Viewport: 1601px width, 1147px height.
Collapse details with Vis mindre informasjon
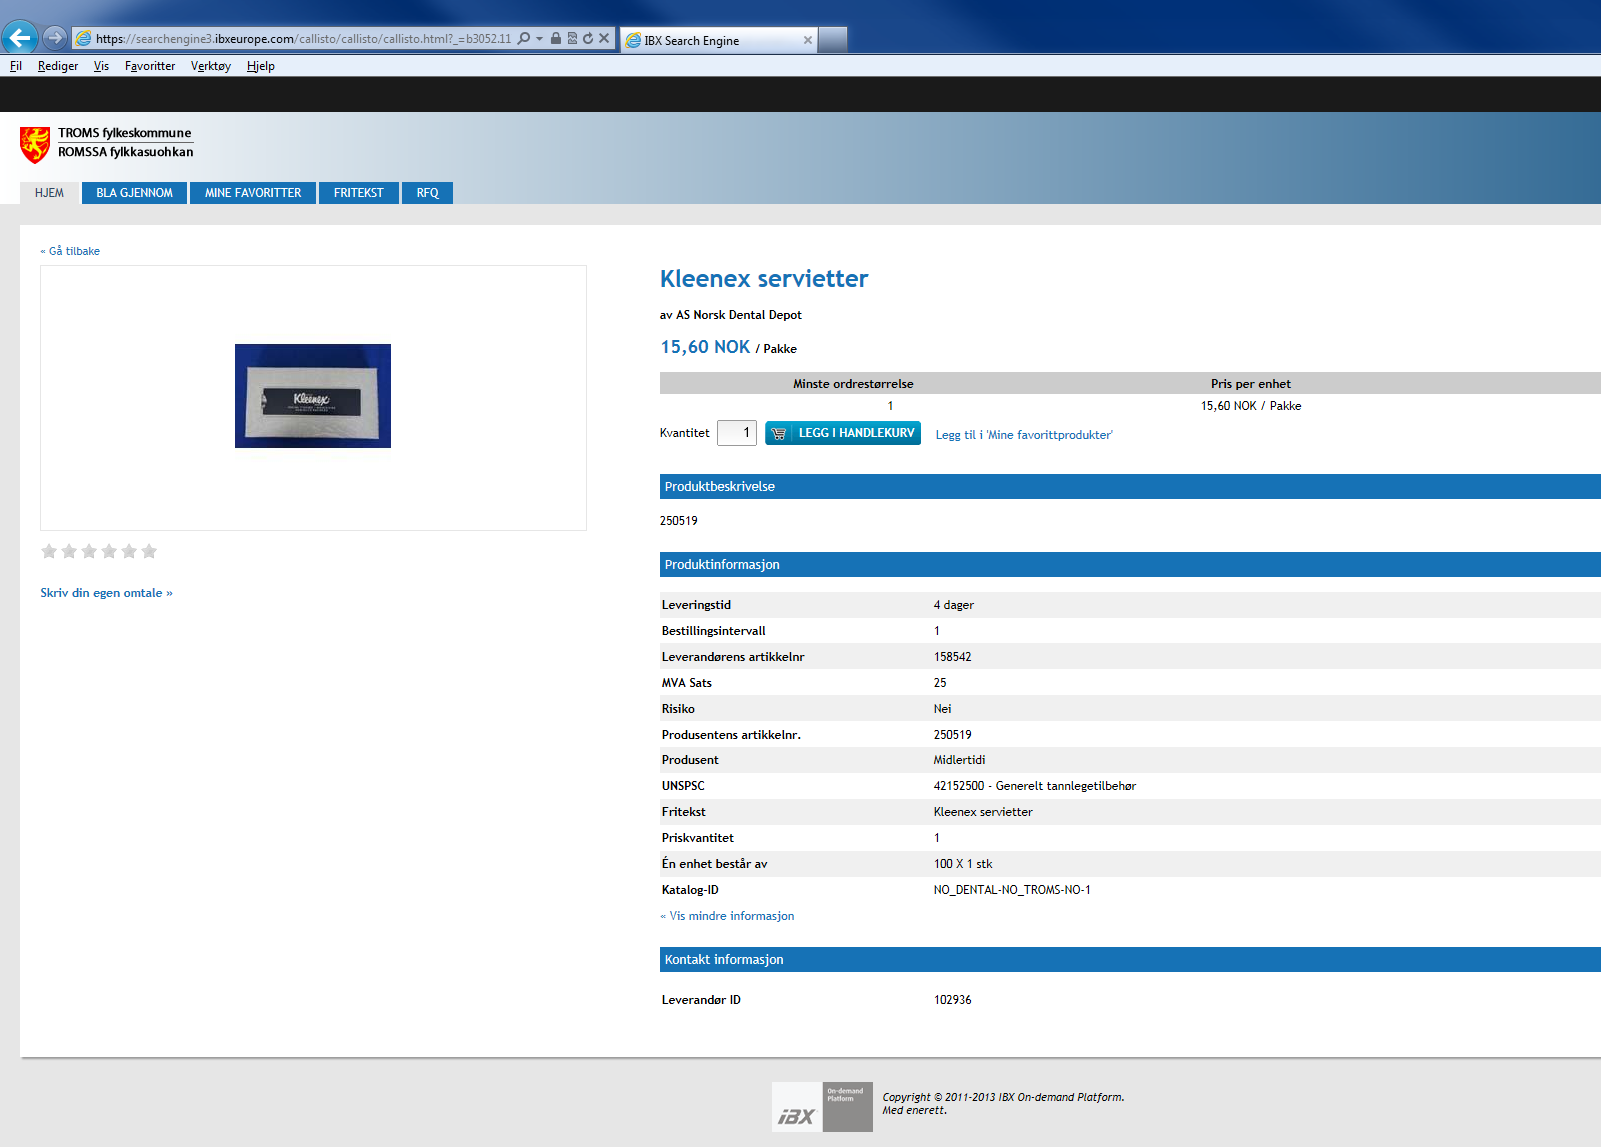pyautogui.click(x=727, y=916)
